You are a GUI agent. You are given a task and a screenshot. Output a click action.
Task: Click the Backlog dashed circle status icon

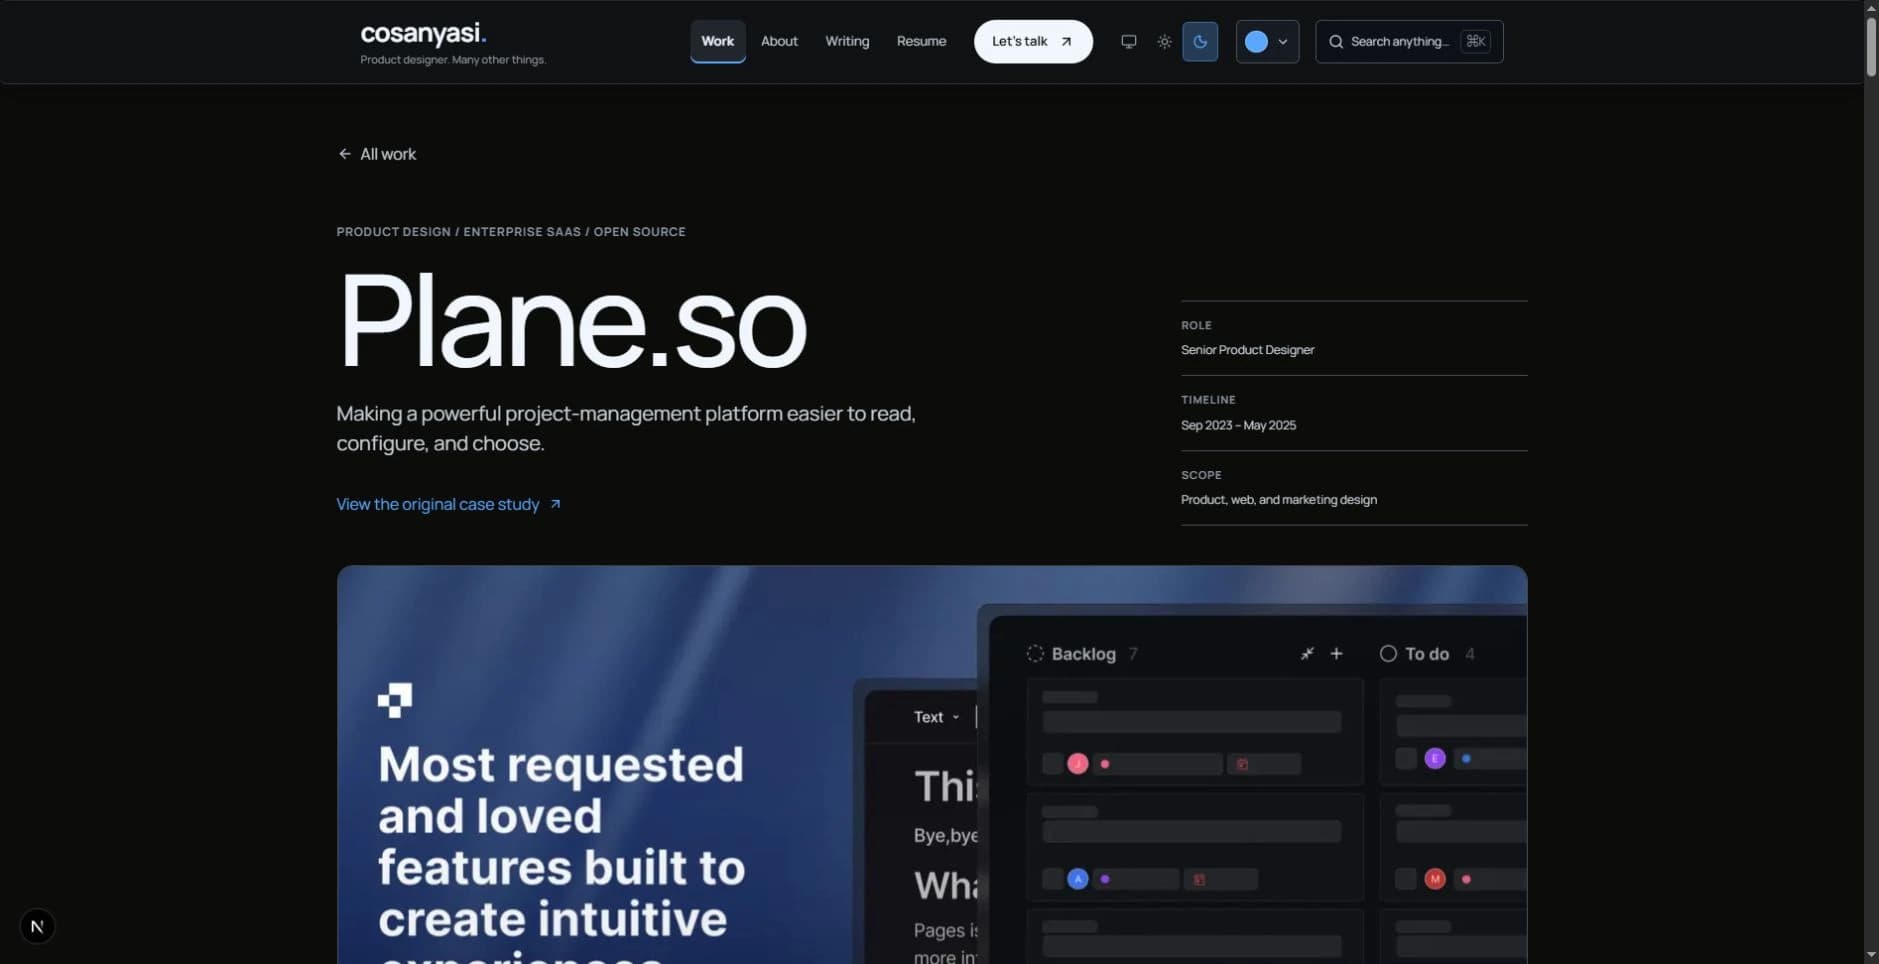click(x=1035, y=653)
